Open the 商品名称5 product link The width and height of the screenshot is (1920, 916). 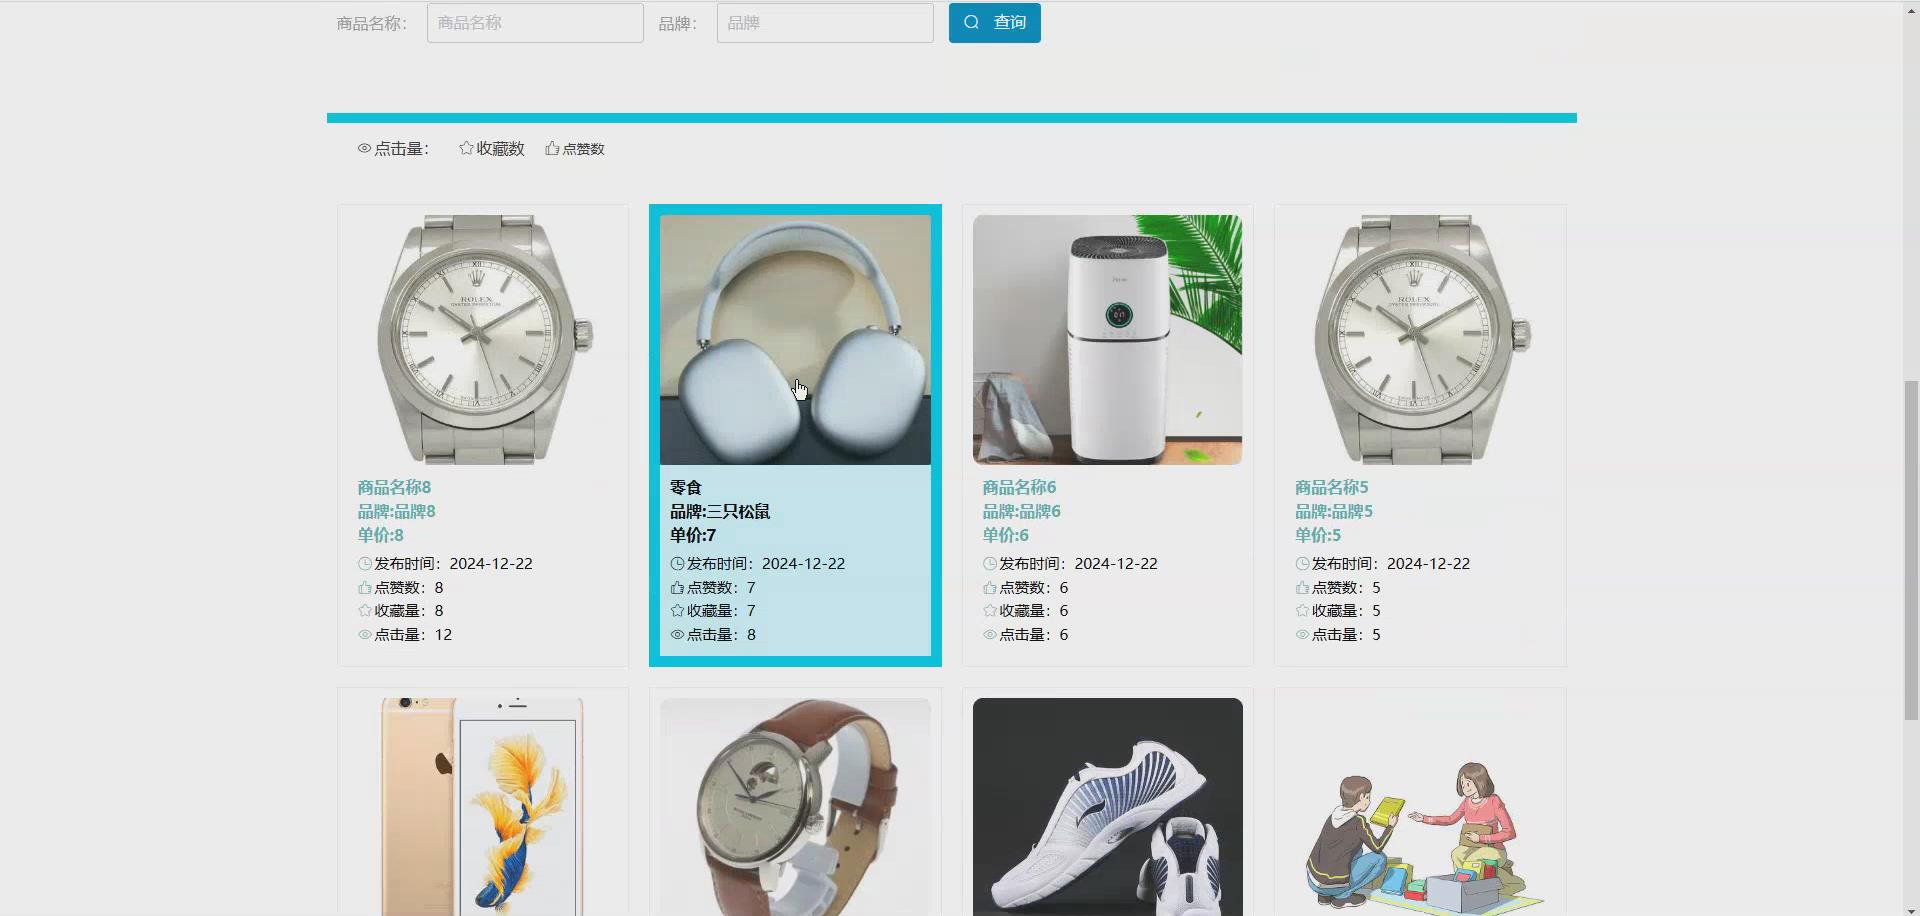pyautogui.click(x=1331, y=487)
